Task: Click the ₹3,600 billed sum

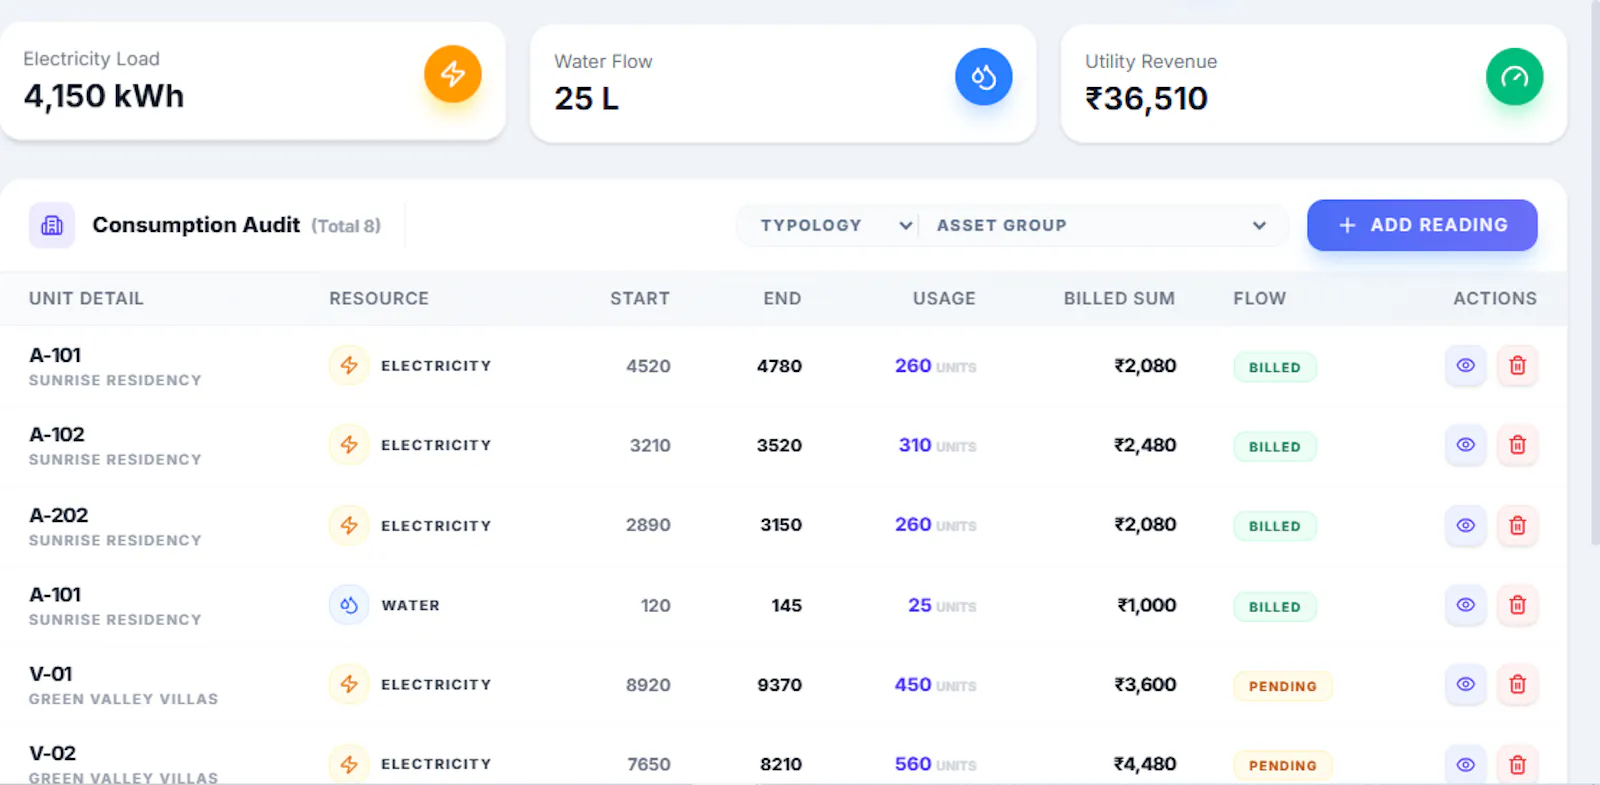Action: (x=1145, y=685)
